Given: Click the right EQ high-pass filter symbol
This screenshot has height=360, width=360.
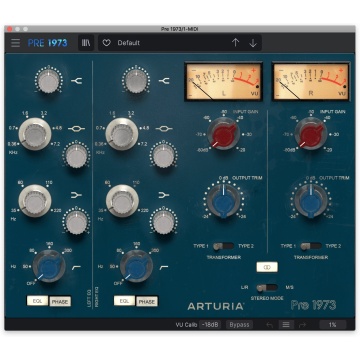Looking at the screenshot, I should point(164,267).
